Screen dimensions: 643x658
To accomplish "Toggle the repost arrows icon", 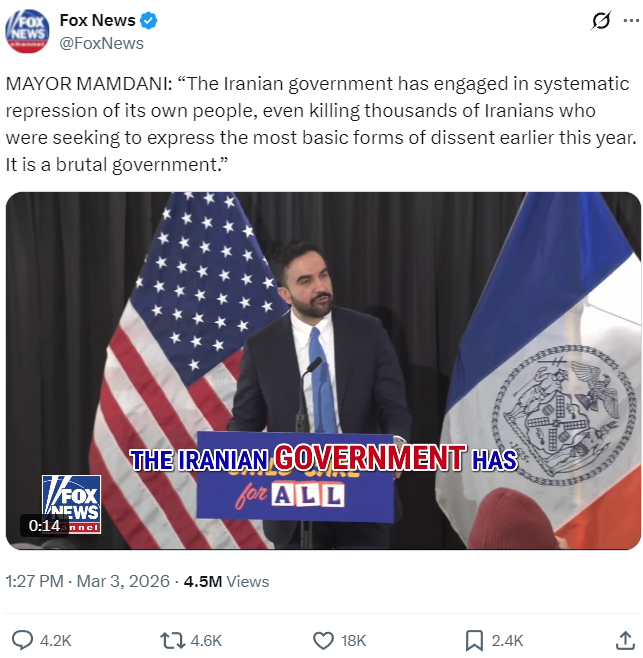I will coord(172,640).
